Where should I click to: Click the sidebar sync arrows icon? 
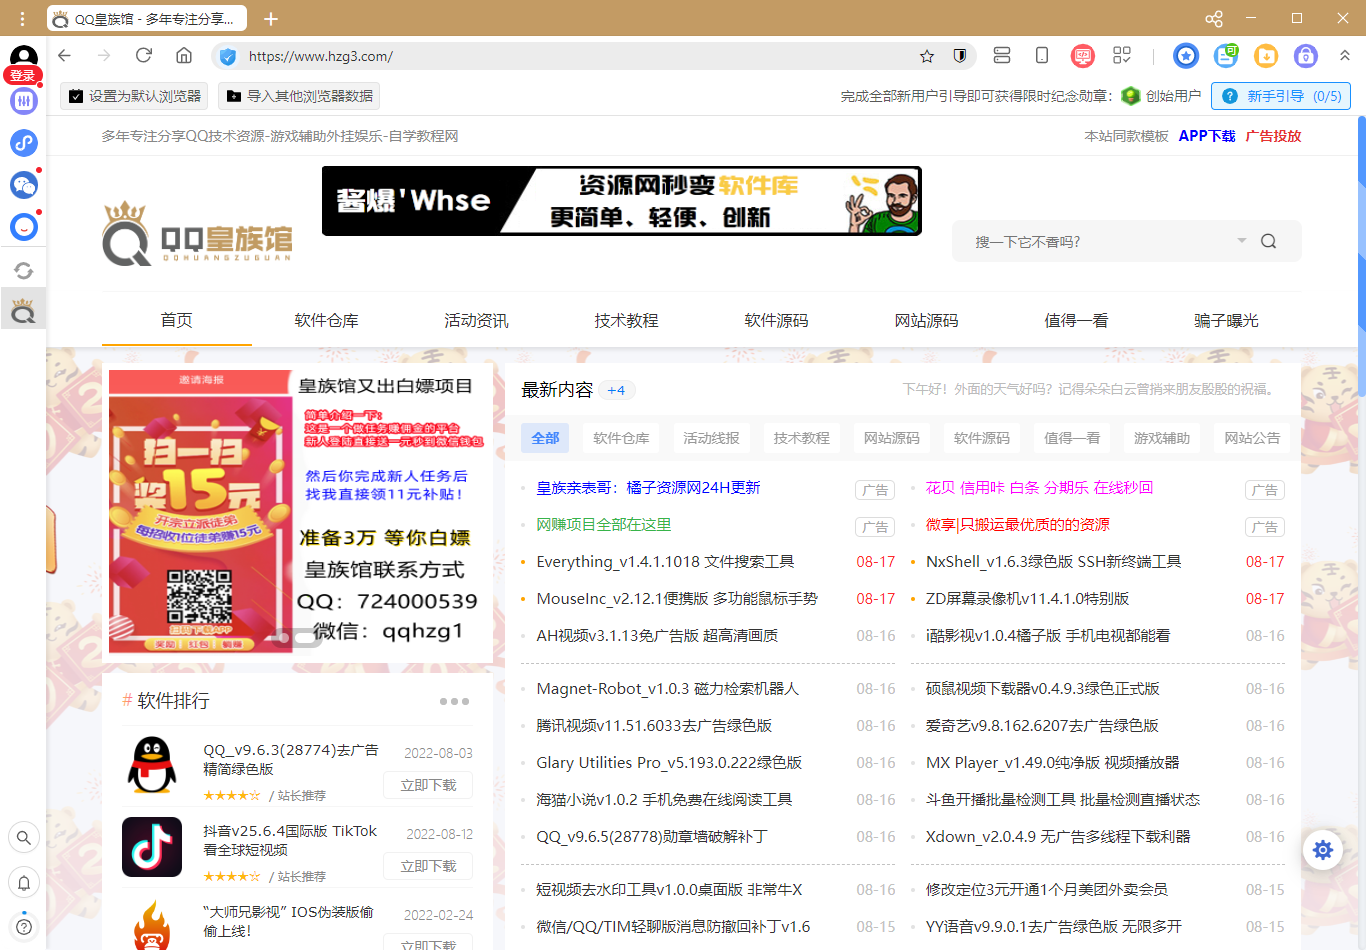tap(24, 270)
